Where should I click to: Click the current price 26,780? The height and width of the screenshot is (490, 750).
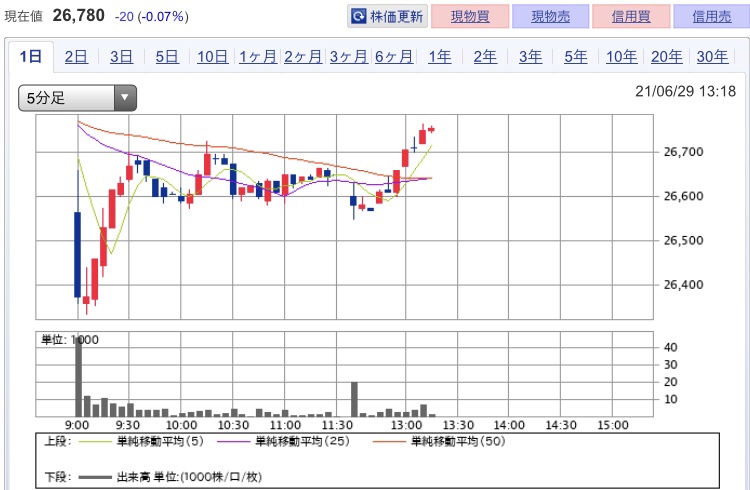pyautogui.click(x=78, y=15)
